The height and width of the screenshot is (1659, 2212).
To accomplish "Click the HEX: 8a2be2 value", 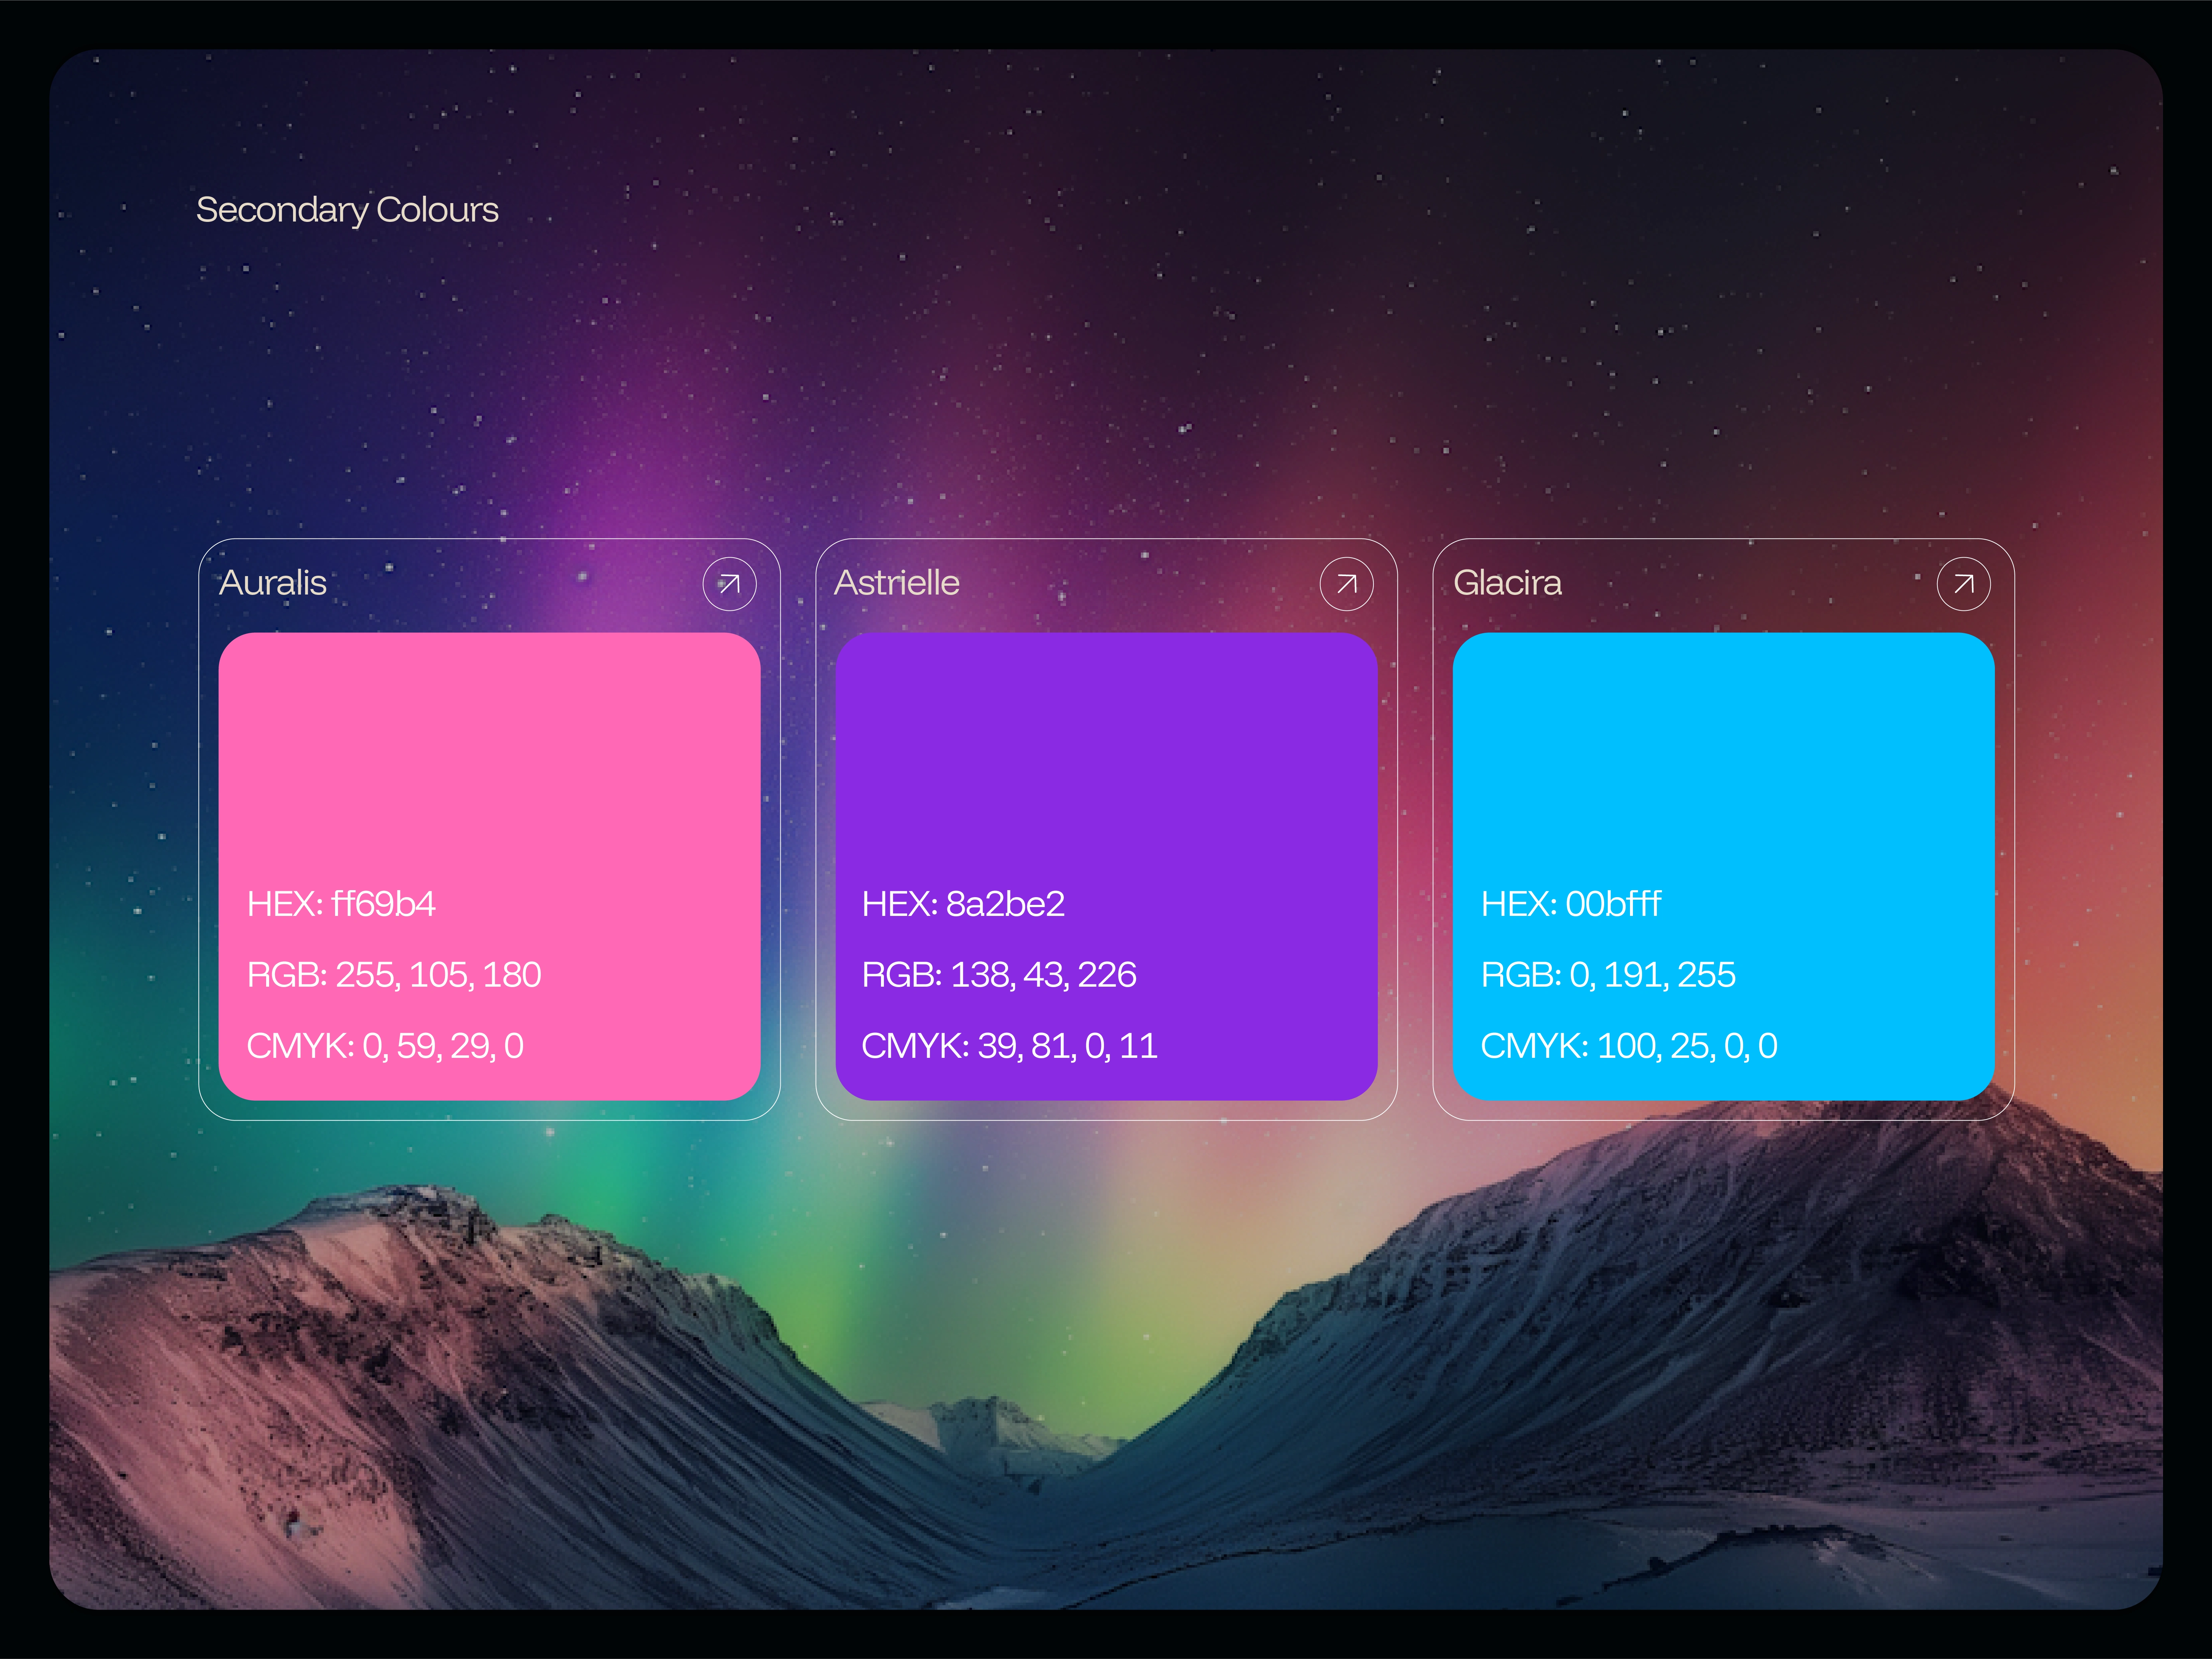I will [963, 904].
